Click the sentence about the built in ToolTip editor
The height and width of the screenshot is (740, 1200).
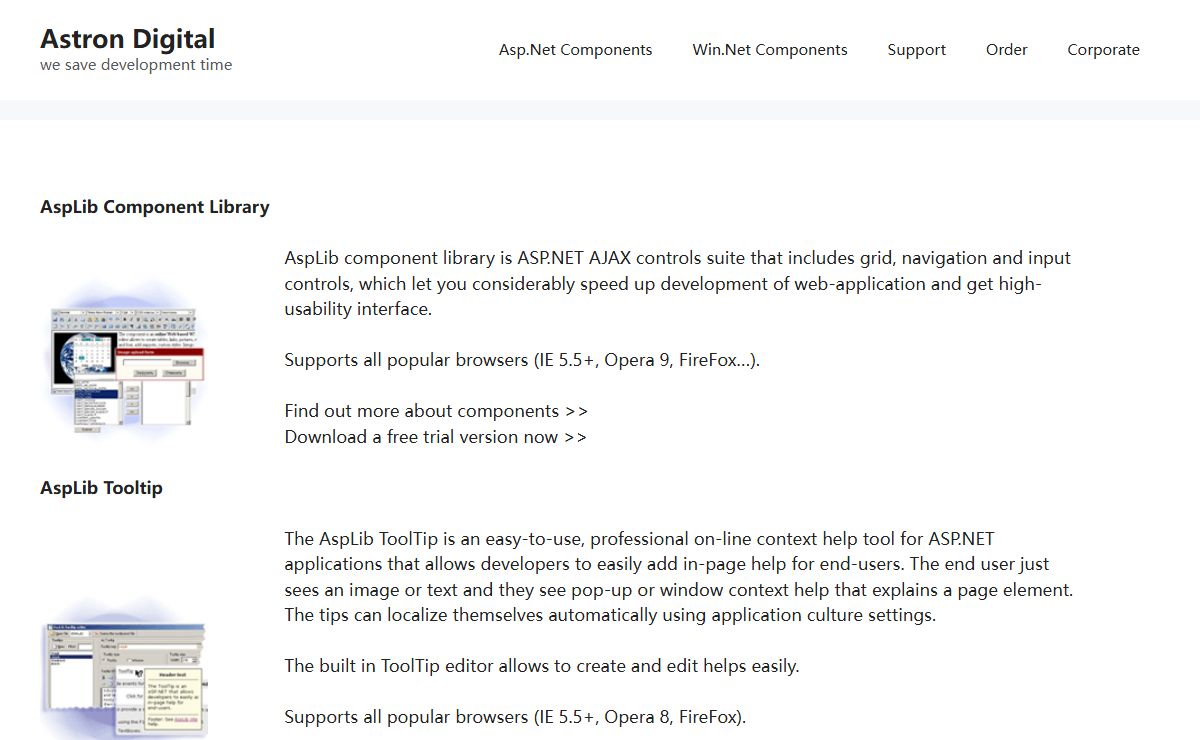542,666
